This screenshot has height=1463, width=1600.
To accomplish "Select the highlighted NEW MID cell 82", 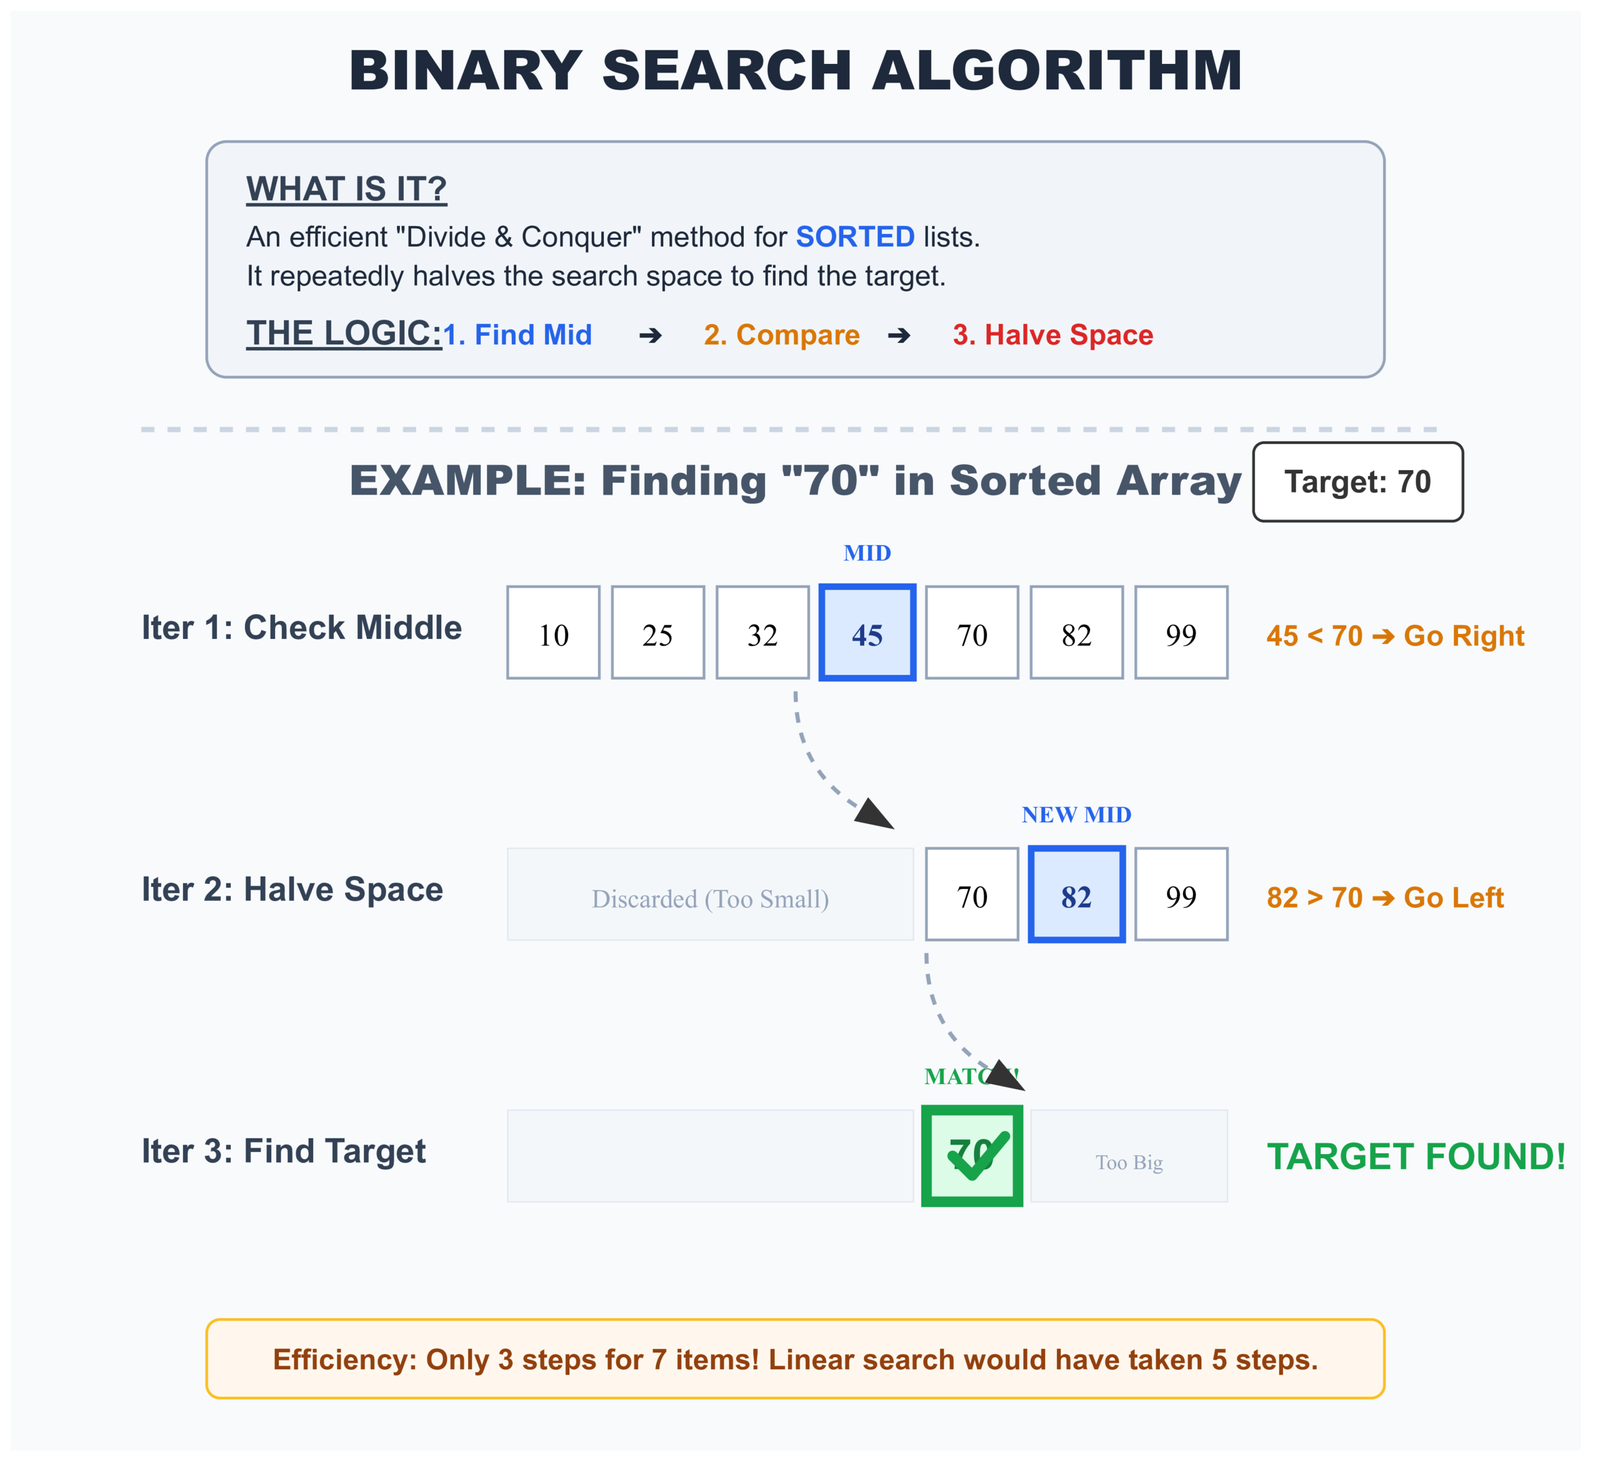I will tap(1076, 895).
